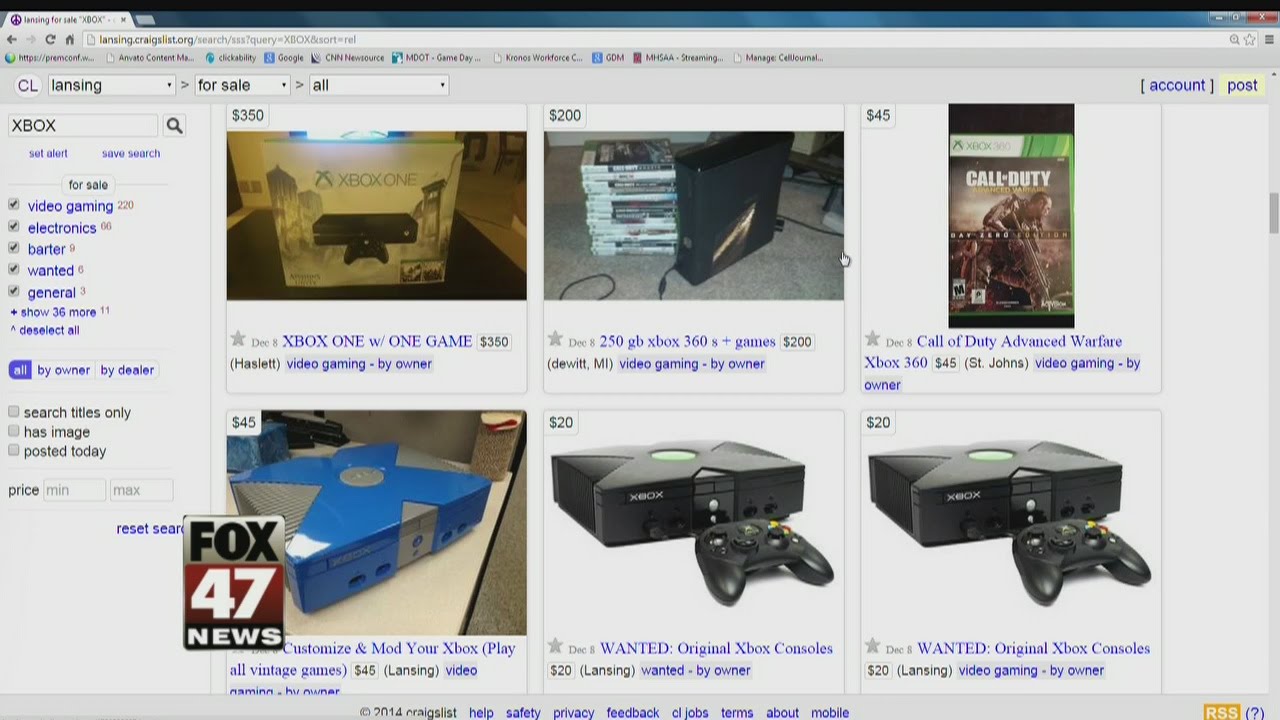Click the page vertical scrollbar thumb
Screen dimensions: 1280x720
[x=1274, y=213]
